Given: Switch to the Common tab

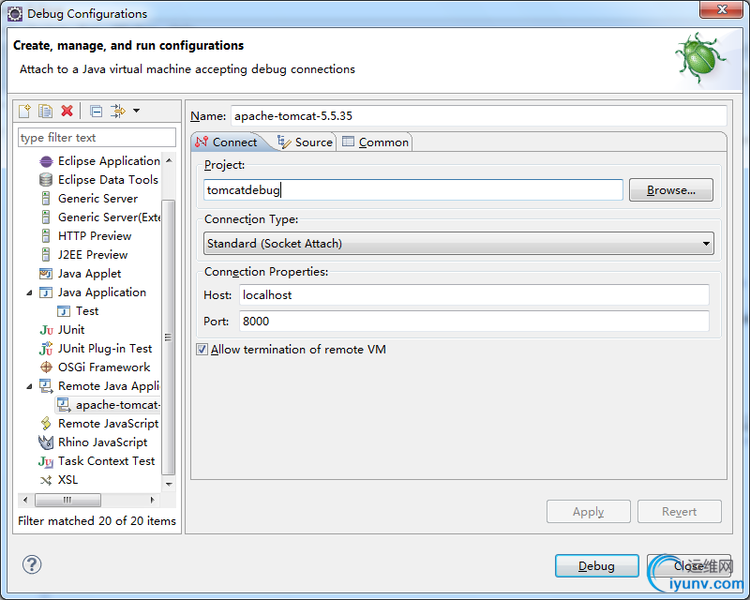Looking at the screenshot, I should point(375,142).
